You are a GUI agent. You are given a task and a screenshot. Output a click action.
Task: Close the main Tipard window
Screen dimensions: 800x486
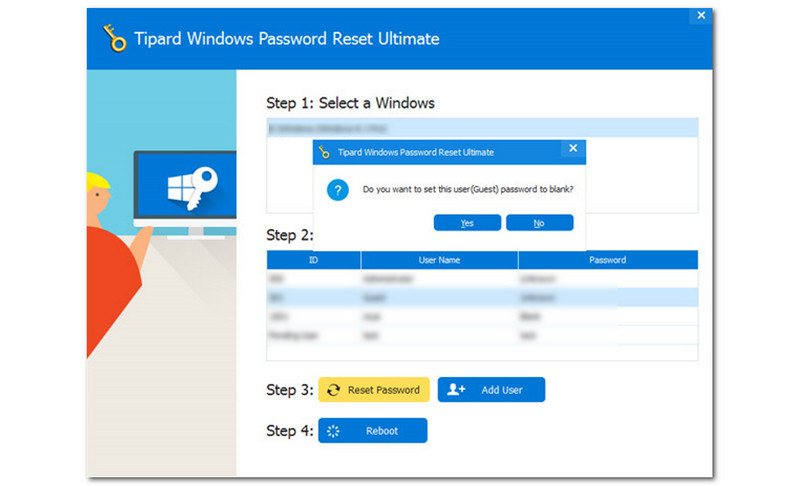point(701,15)
